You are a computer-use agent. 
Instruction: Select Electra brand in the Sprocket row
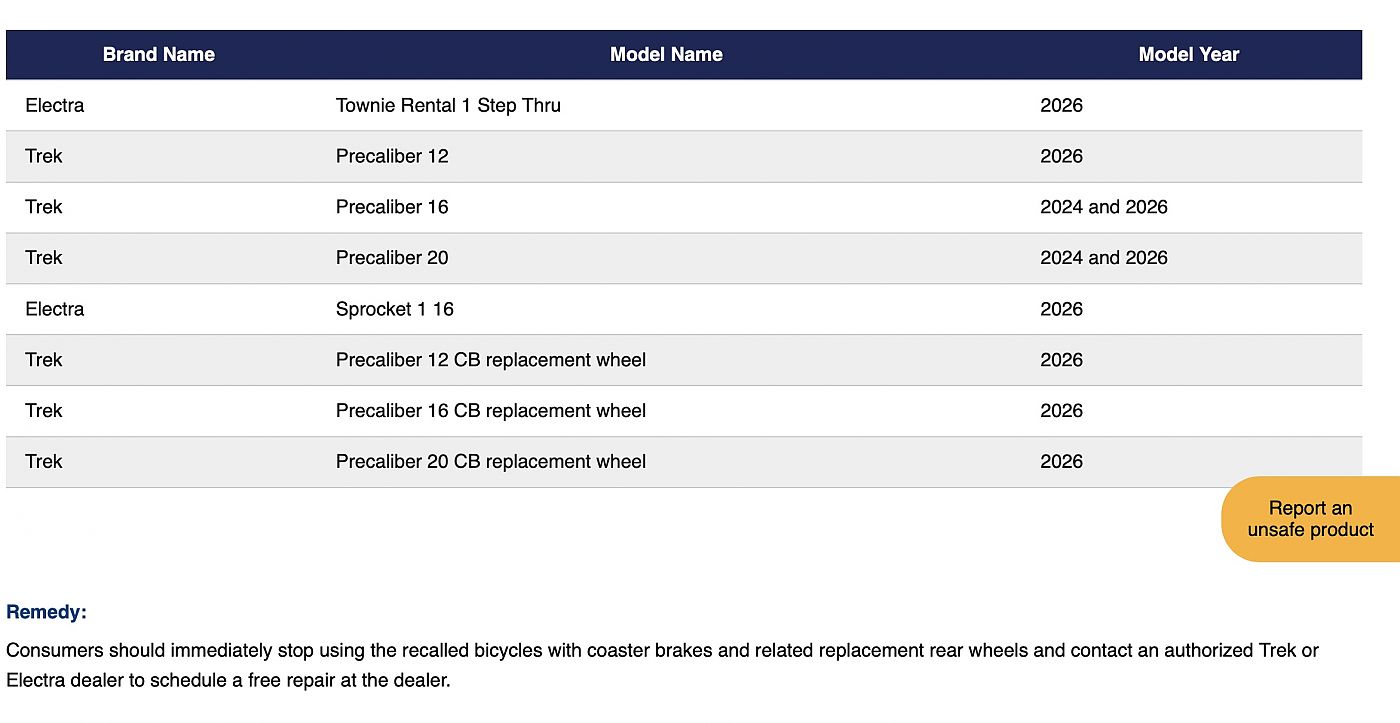pyautogui.click(x=55, y=309)
